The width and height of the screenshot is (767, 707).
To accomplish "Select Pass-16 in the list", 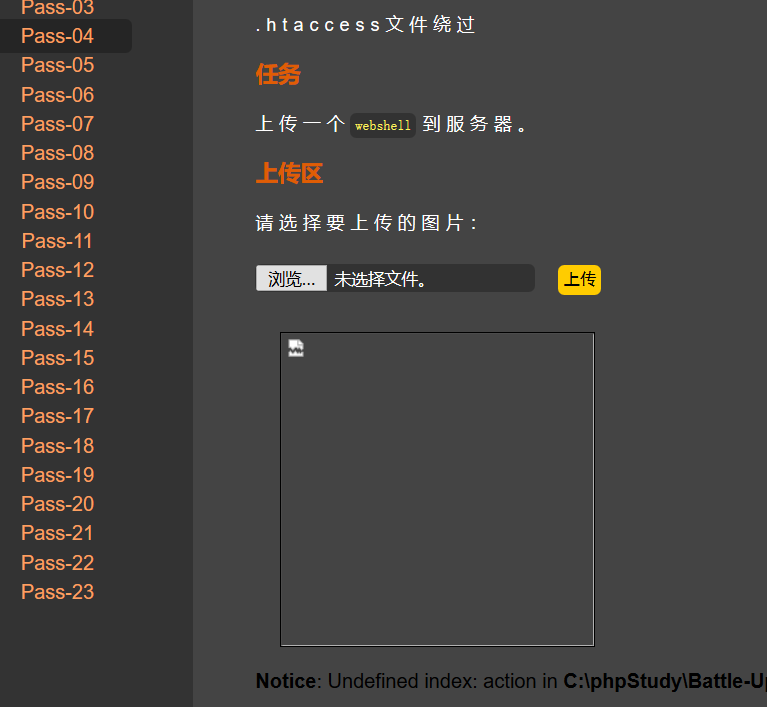I will pos(57,387).
